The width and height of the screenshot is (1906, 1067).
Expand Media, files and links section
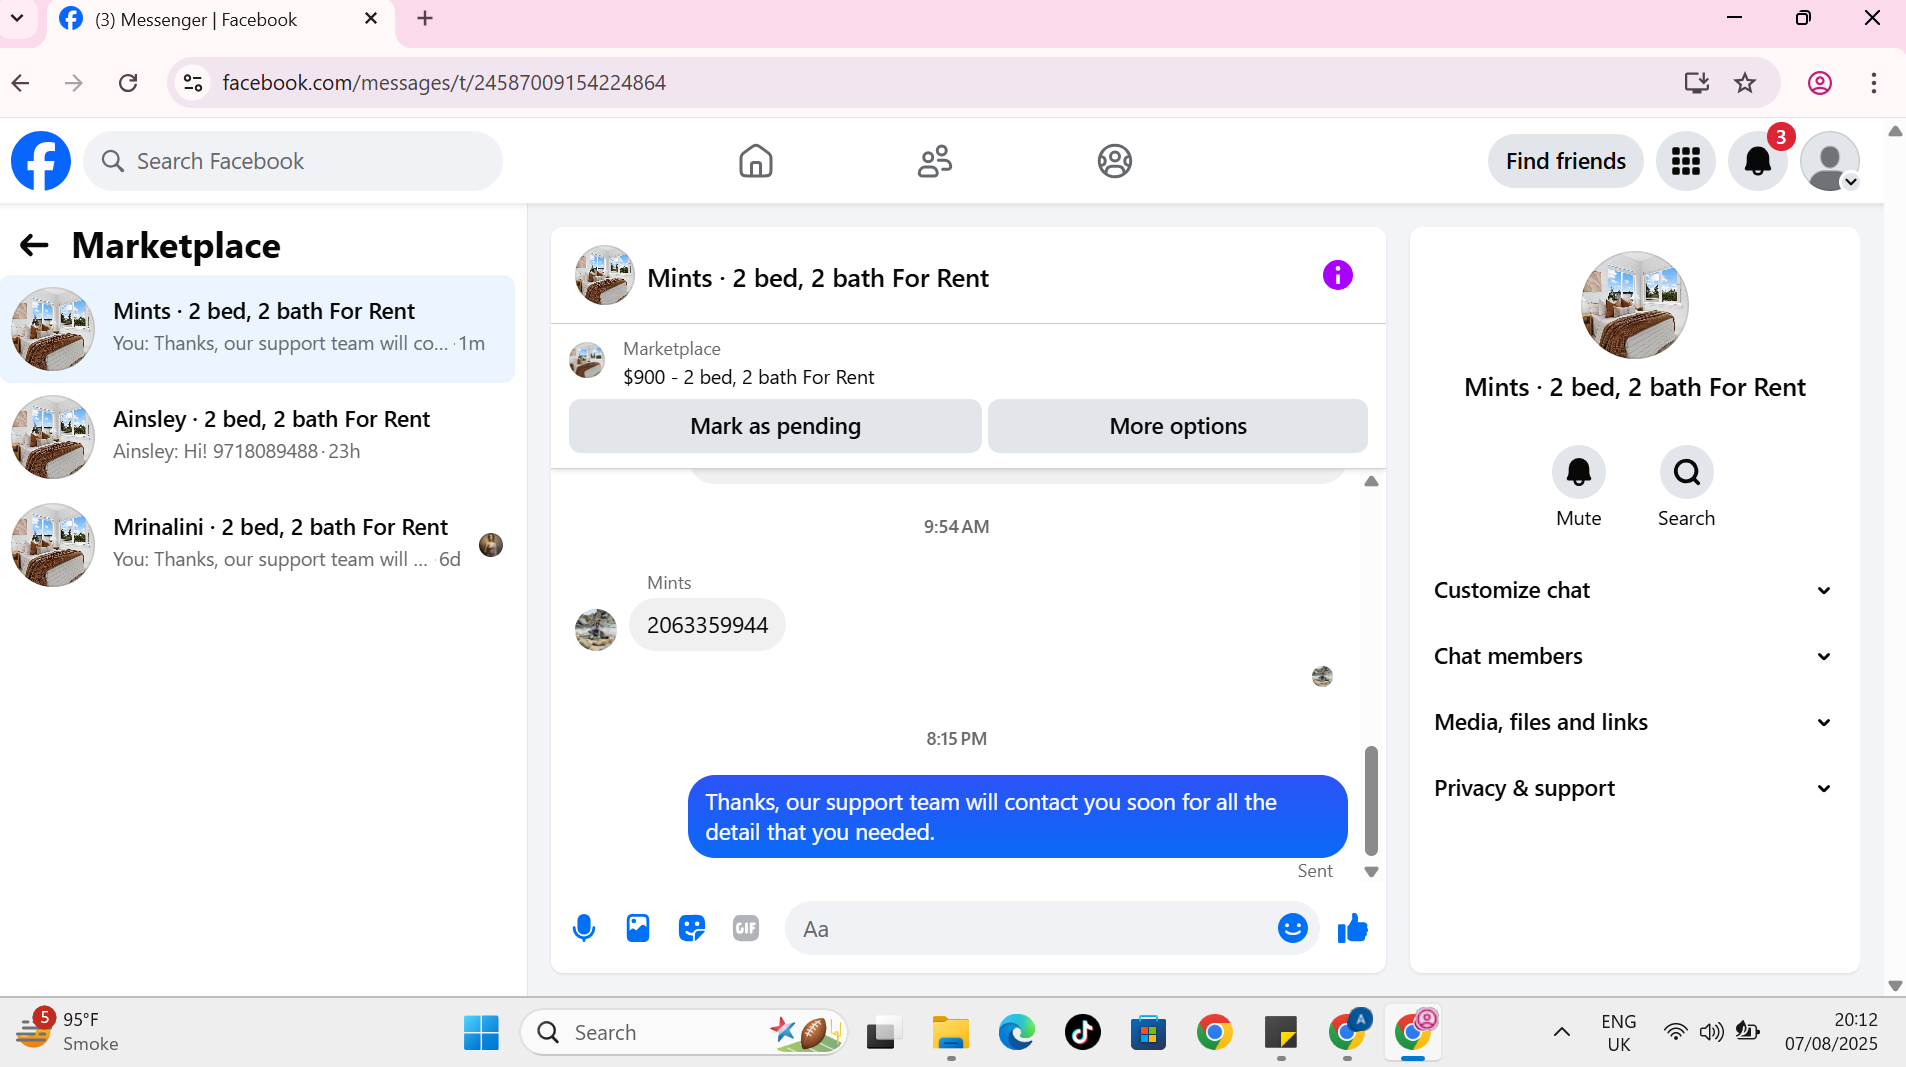pos(1634,722)
